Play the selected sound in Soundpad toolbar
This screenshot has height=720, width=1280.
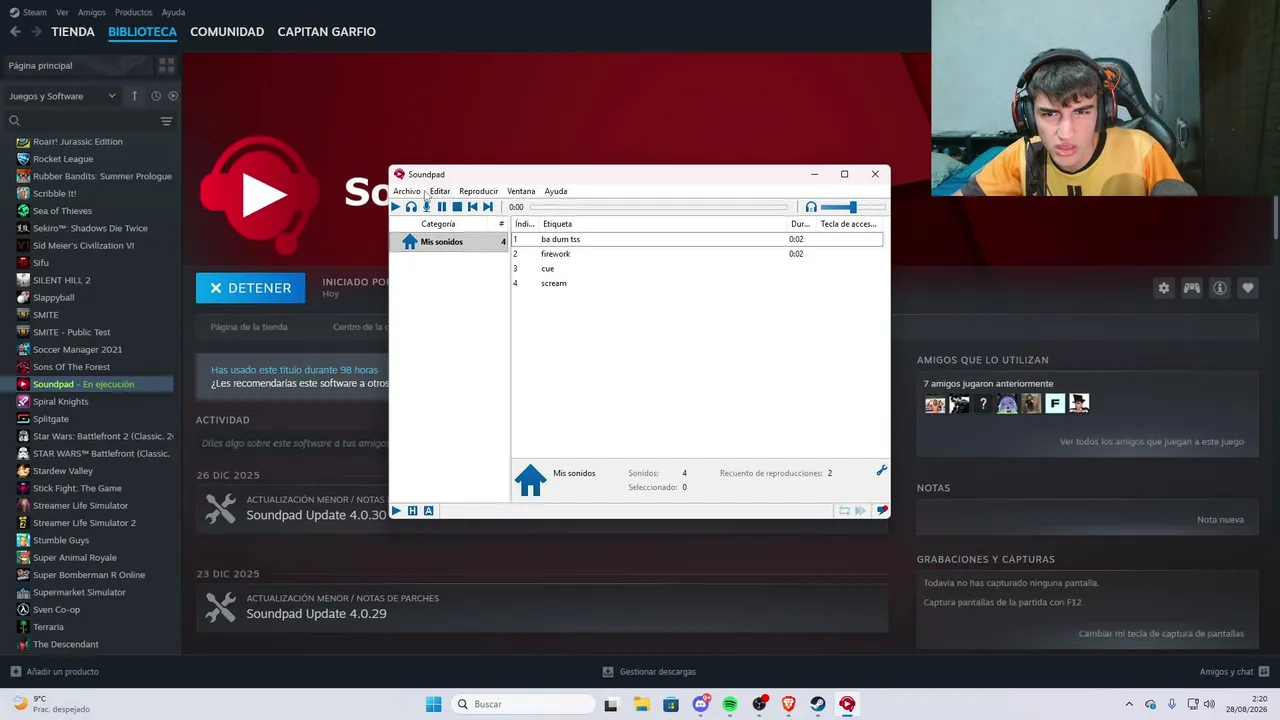[395, 207]
